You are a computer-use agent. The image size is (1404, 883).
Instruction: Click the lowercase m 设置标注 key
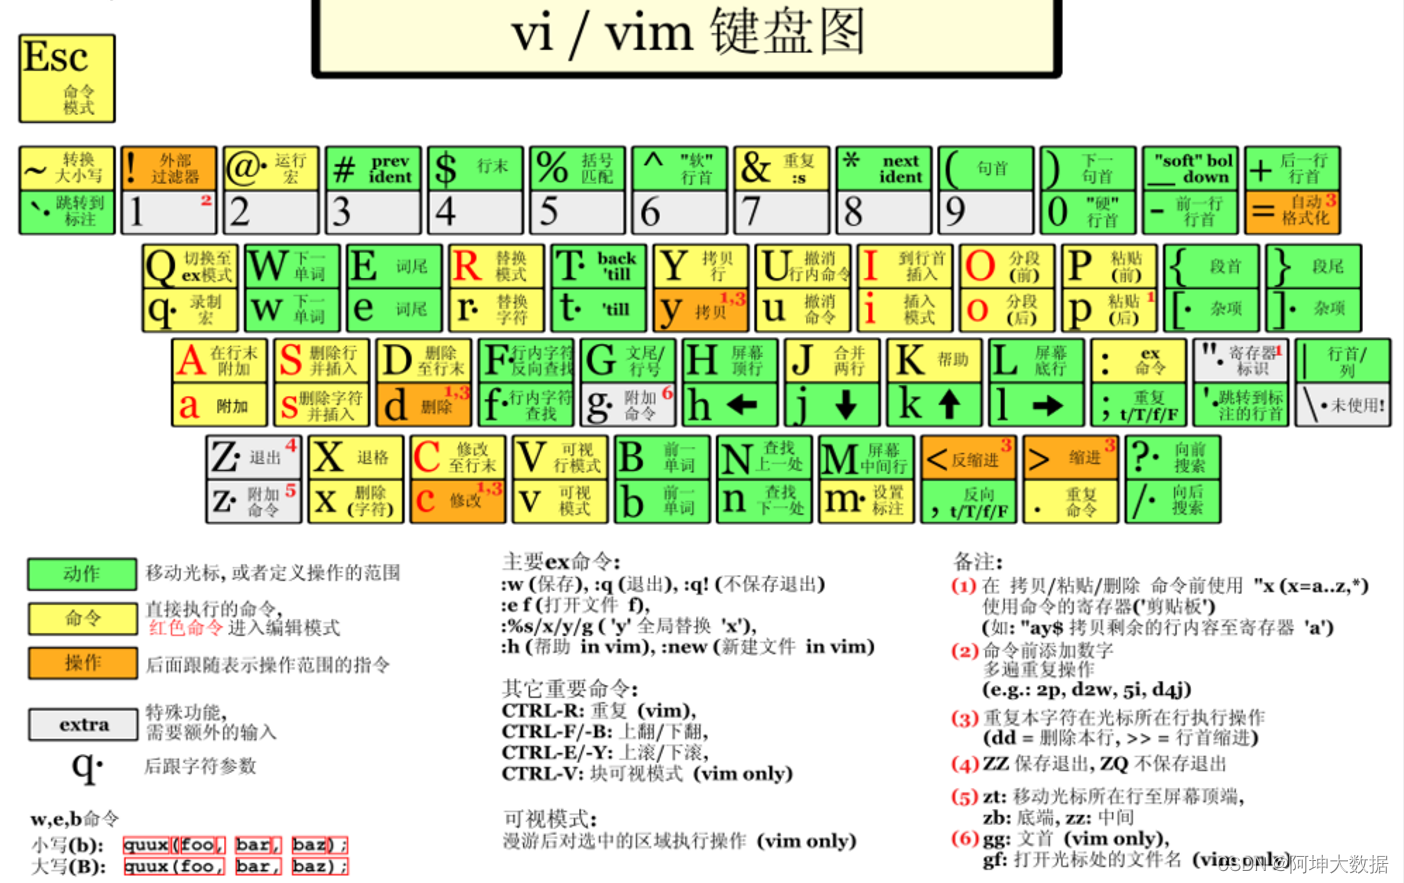pyautogui.click(x=866, y=501)
